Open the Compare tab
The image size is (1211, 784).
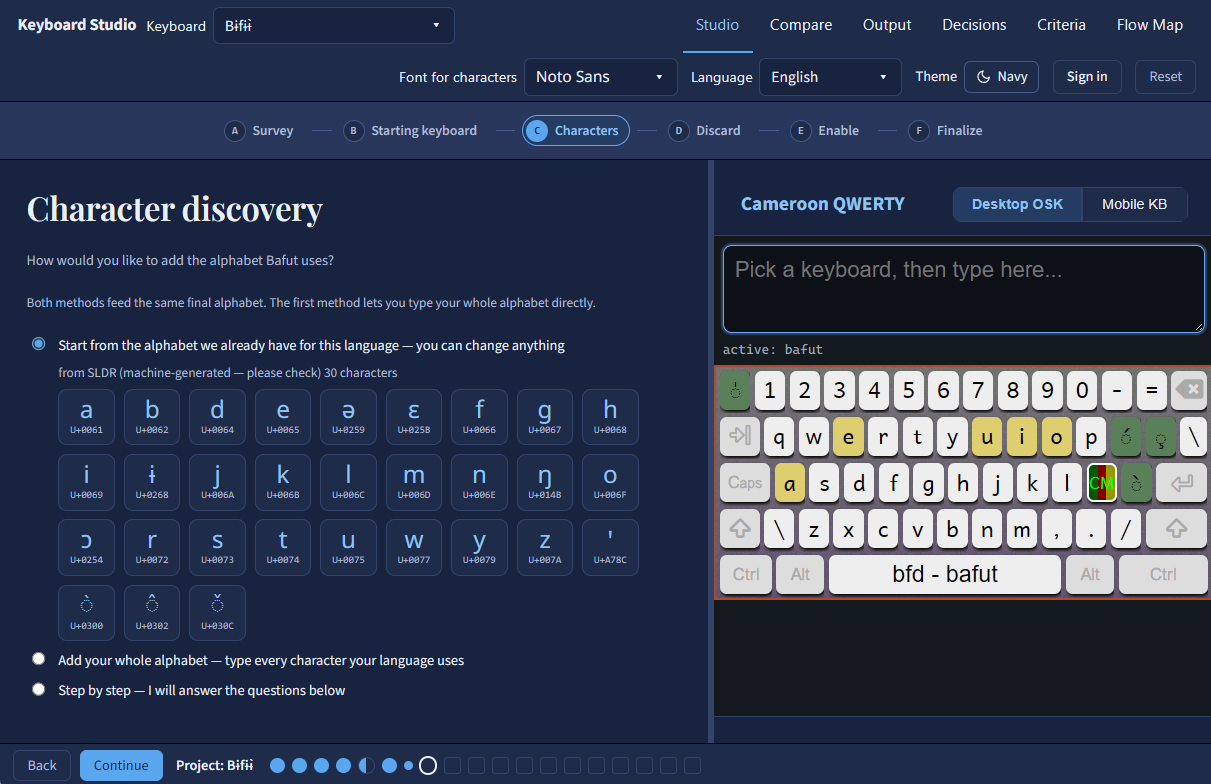[x=801, y=25]
